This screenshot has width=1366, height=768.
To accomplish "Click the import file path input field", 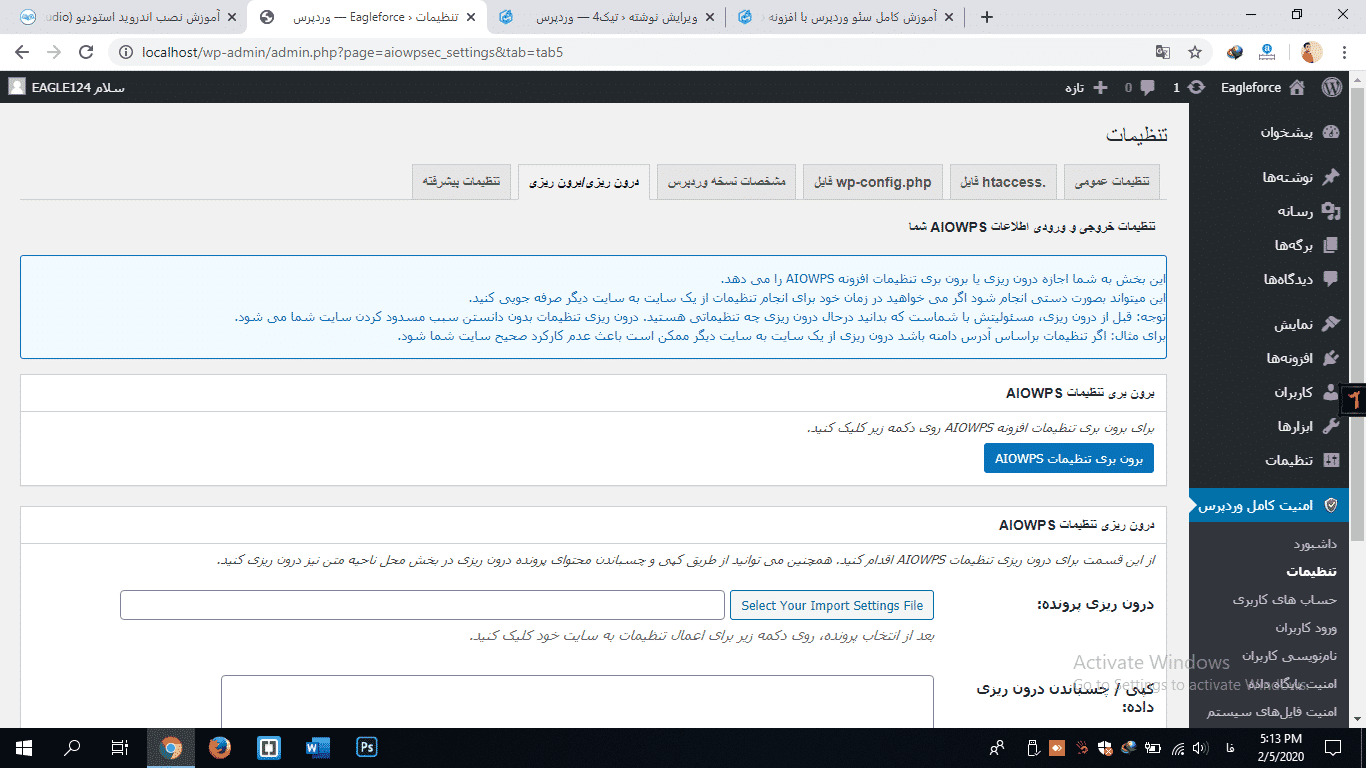I will click(x=422, y=605).
